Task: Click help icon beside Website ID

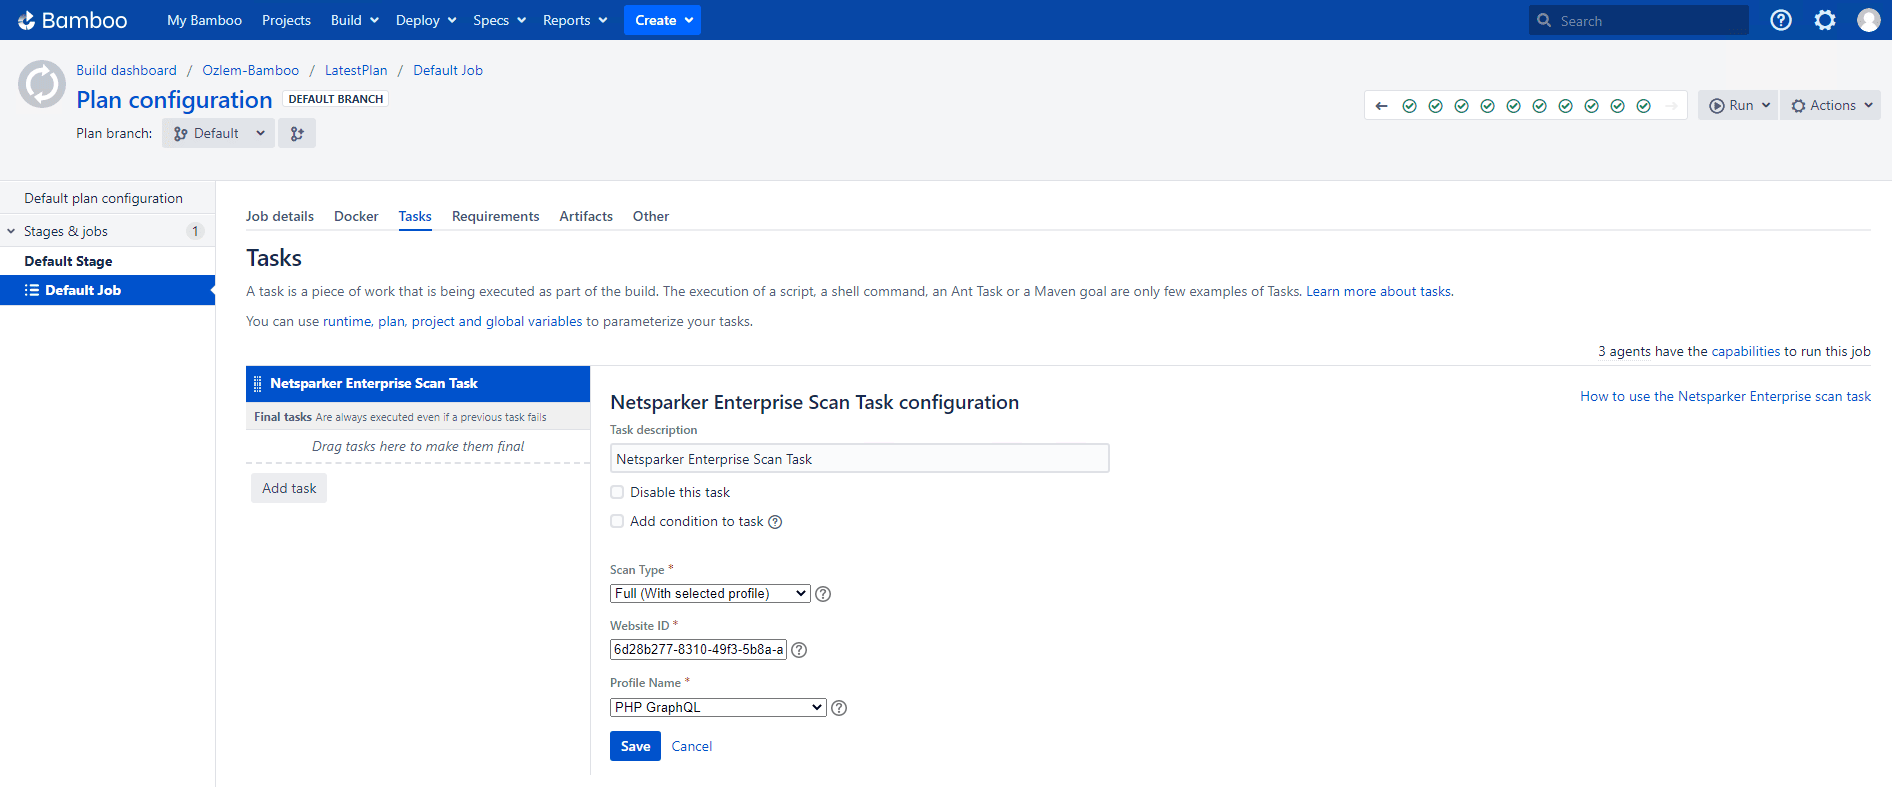Action: (799, 650)
